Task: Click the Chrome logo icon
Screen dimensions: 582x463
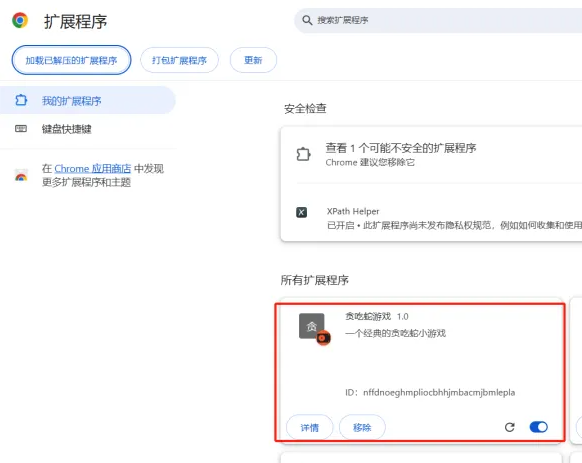Action: pyautogui.click(x=20, y=20)
